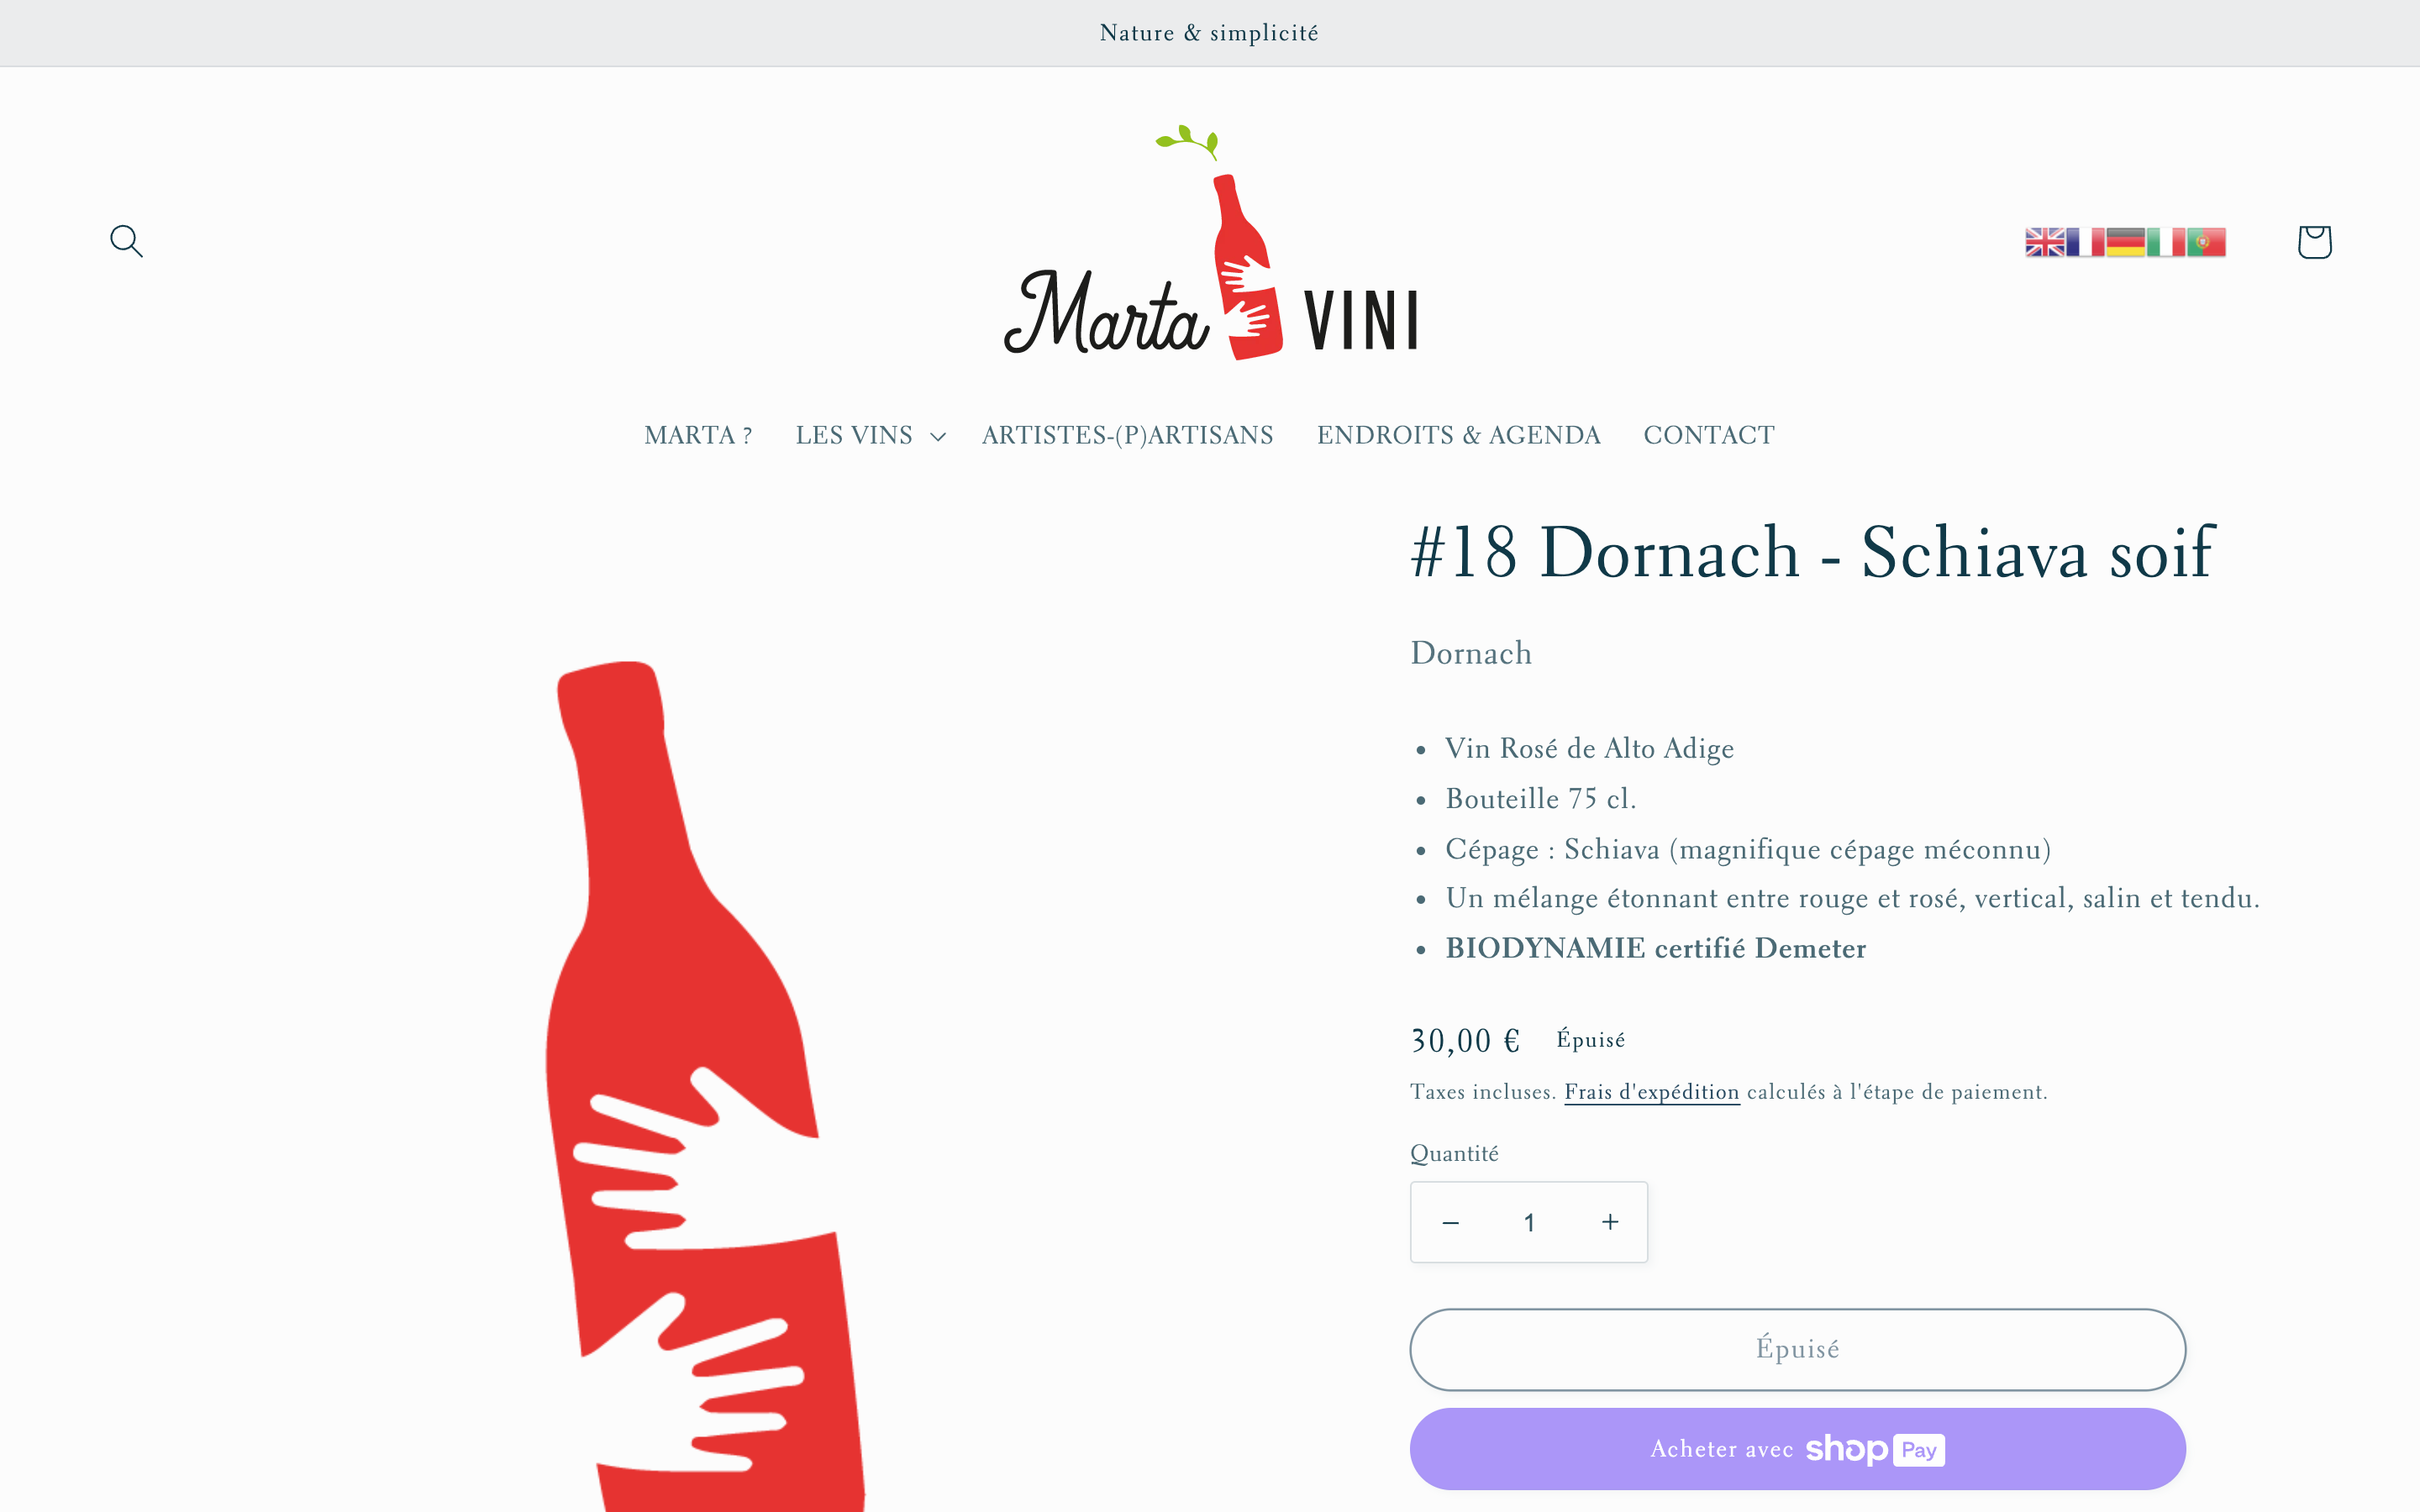Click the Marta Vini logo
The height and width of the screenshot is (1512, 2420).
(x=1210, y=242)
